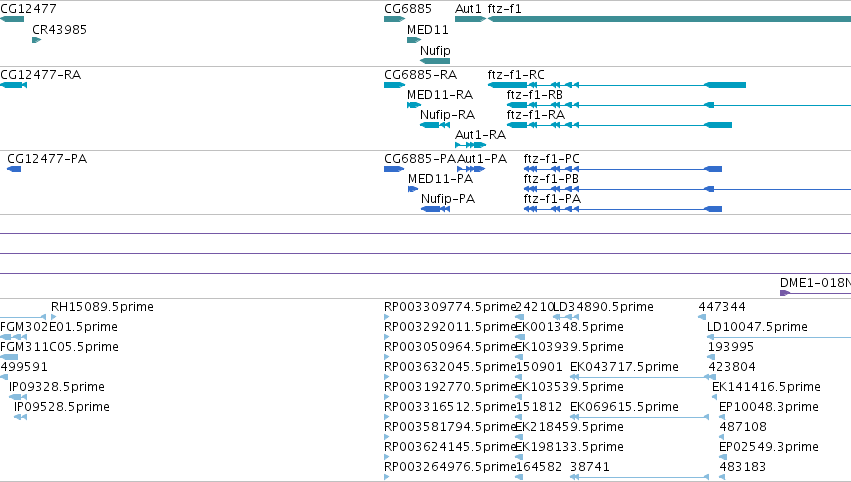851x482 pixels.
Task: Select the CR43985 gene arrow glyph
Action: point(36,40)
